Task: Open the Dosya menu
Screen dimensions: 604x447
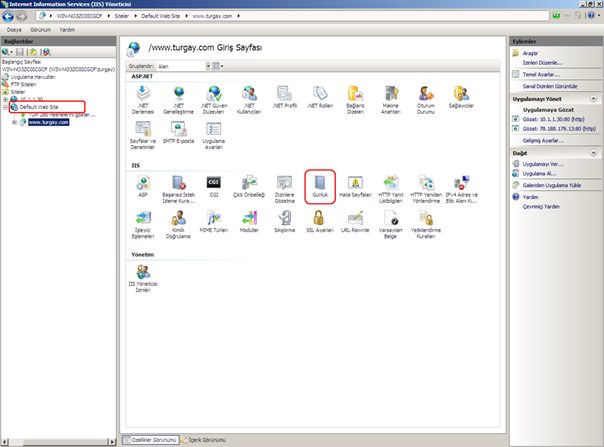Action: (x=14, y=30)
